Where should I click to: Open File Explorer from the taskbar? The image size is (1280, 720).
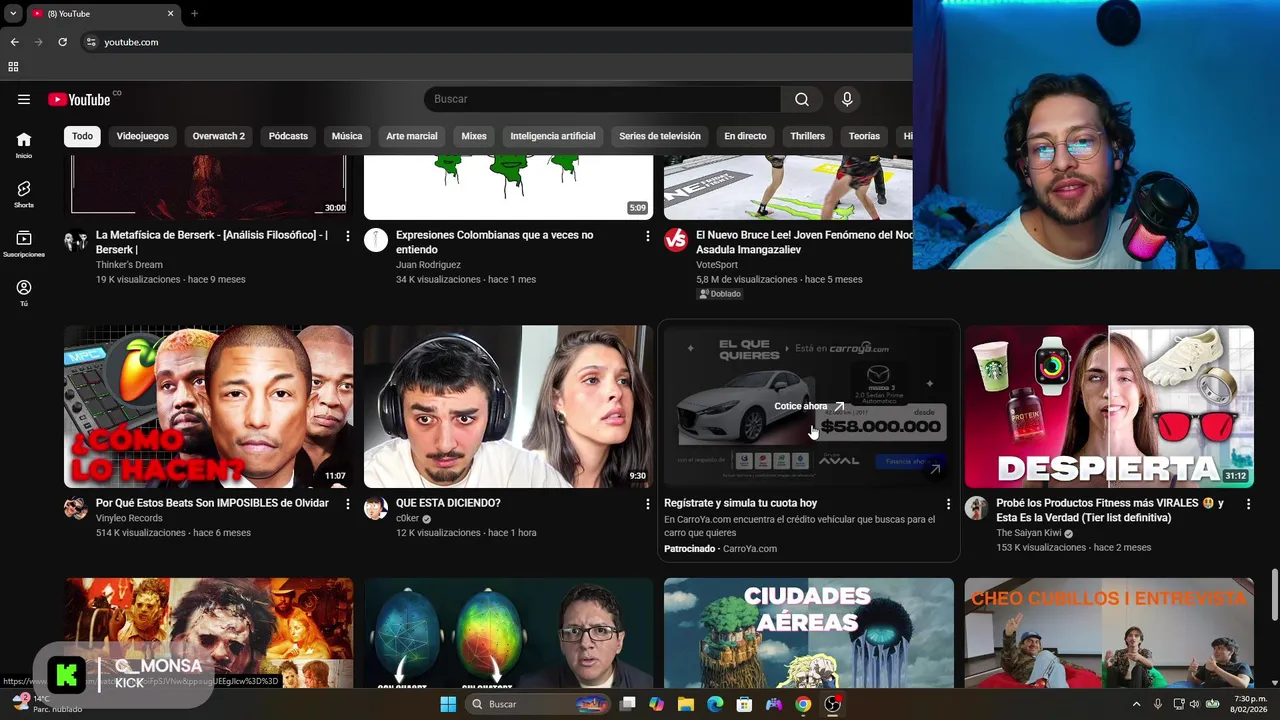(x=685, y=704)
